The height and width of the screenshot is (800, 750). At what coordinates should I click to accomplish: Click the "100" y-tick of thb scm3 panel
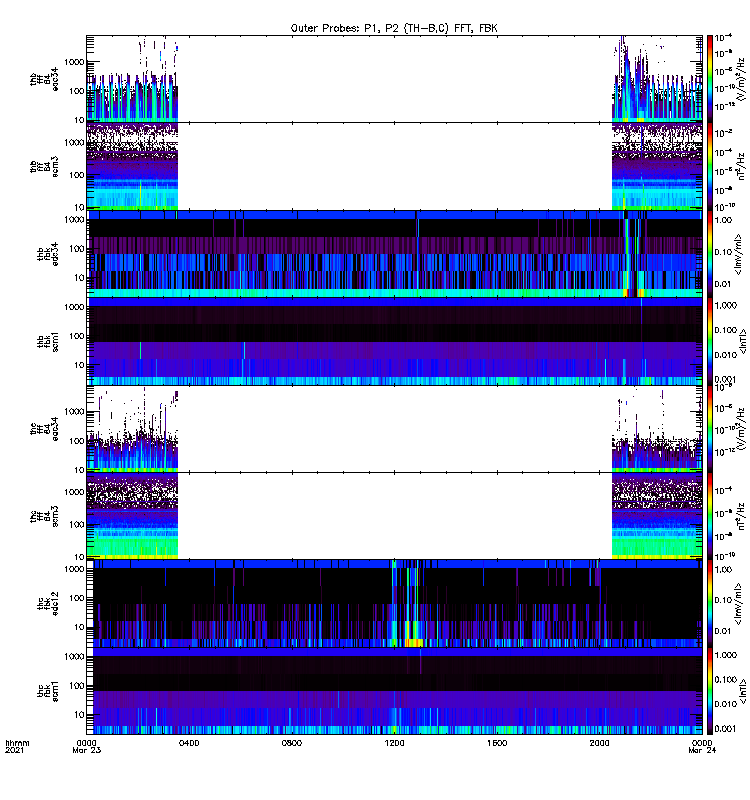click(77, 175)
